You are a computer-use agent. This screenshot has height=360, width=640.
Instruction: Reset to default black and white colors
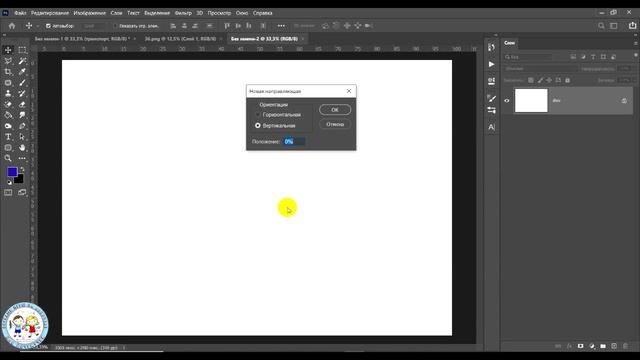click(9, 182)
